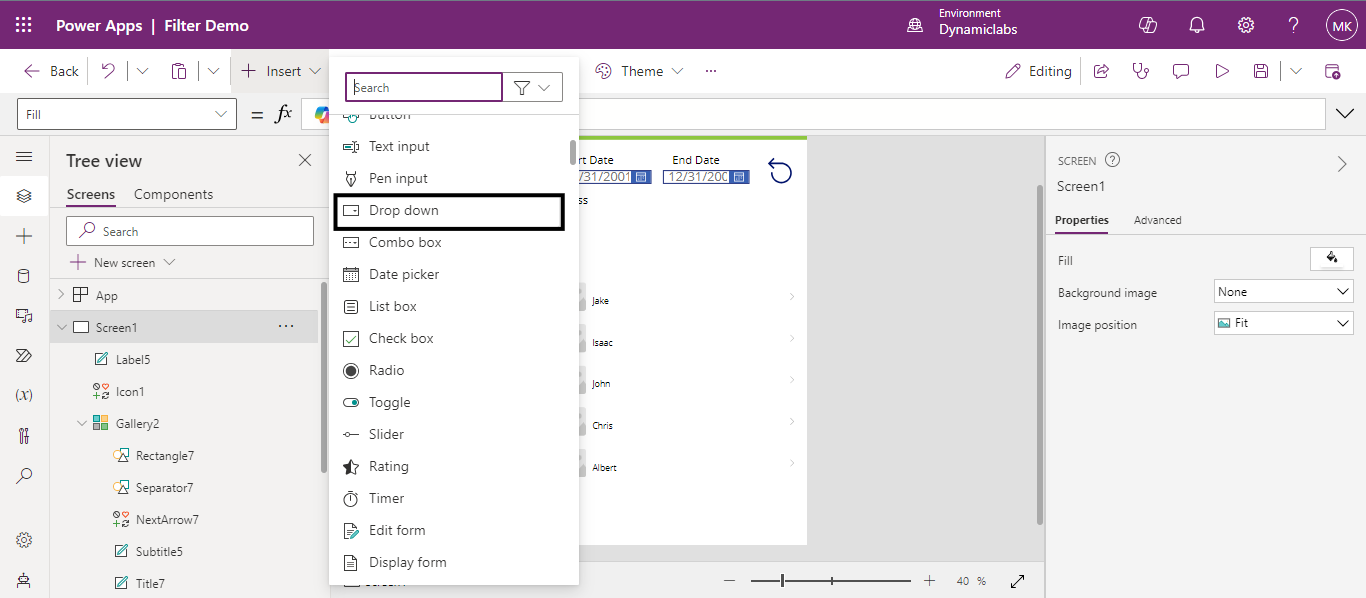Click the fit-to-screen expand icon
This screenshot has height=598, width=1366.
(x=1018, y=581)
